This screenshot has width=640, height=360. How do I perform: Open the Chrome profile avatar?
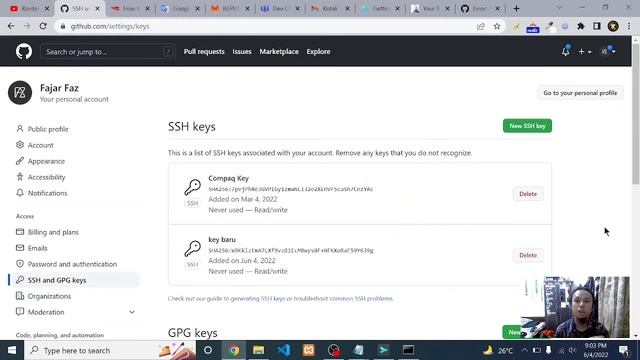point(613,26)
